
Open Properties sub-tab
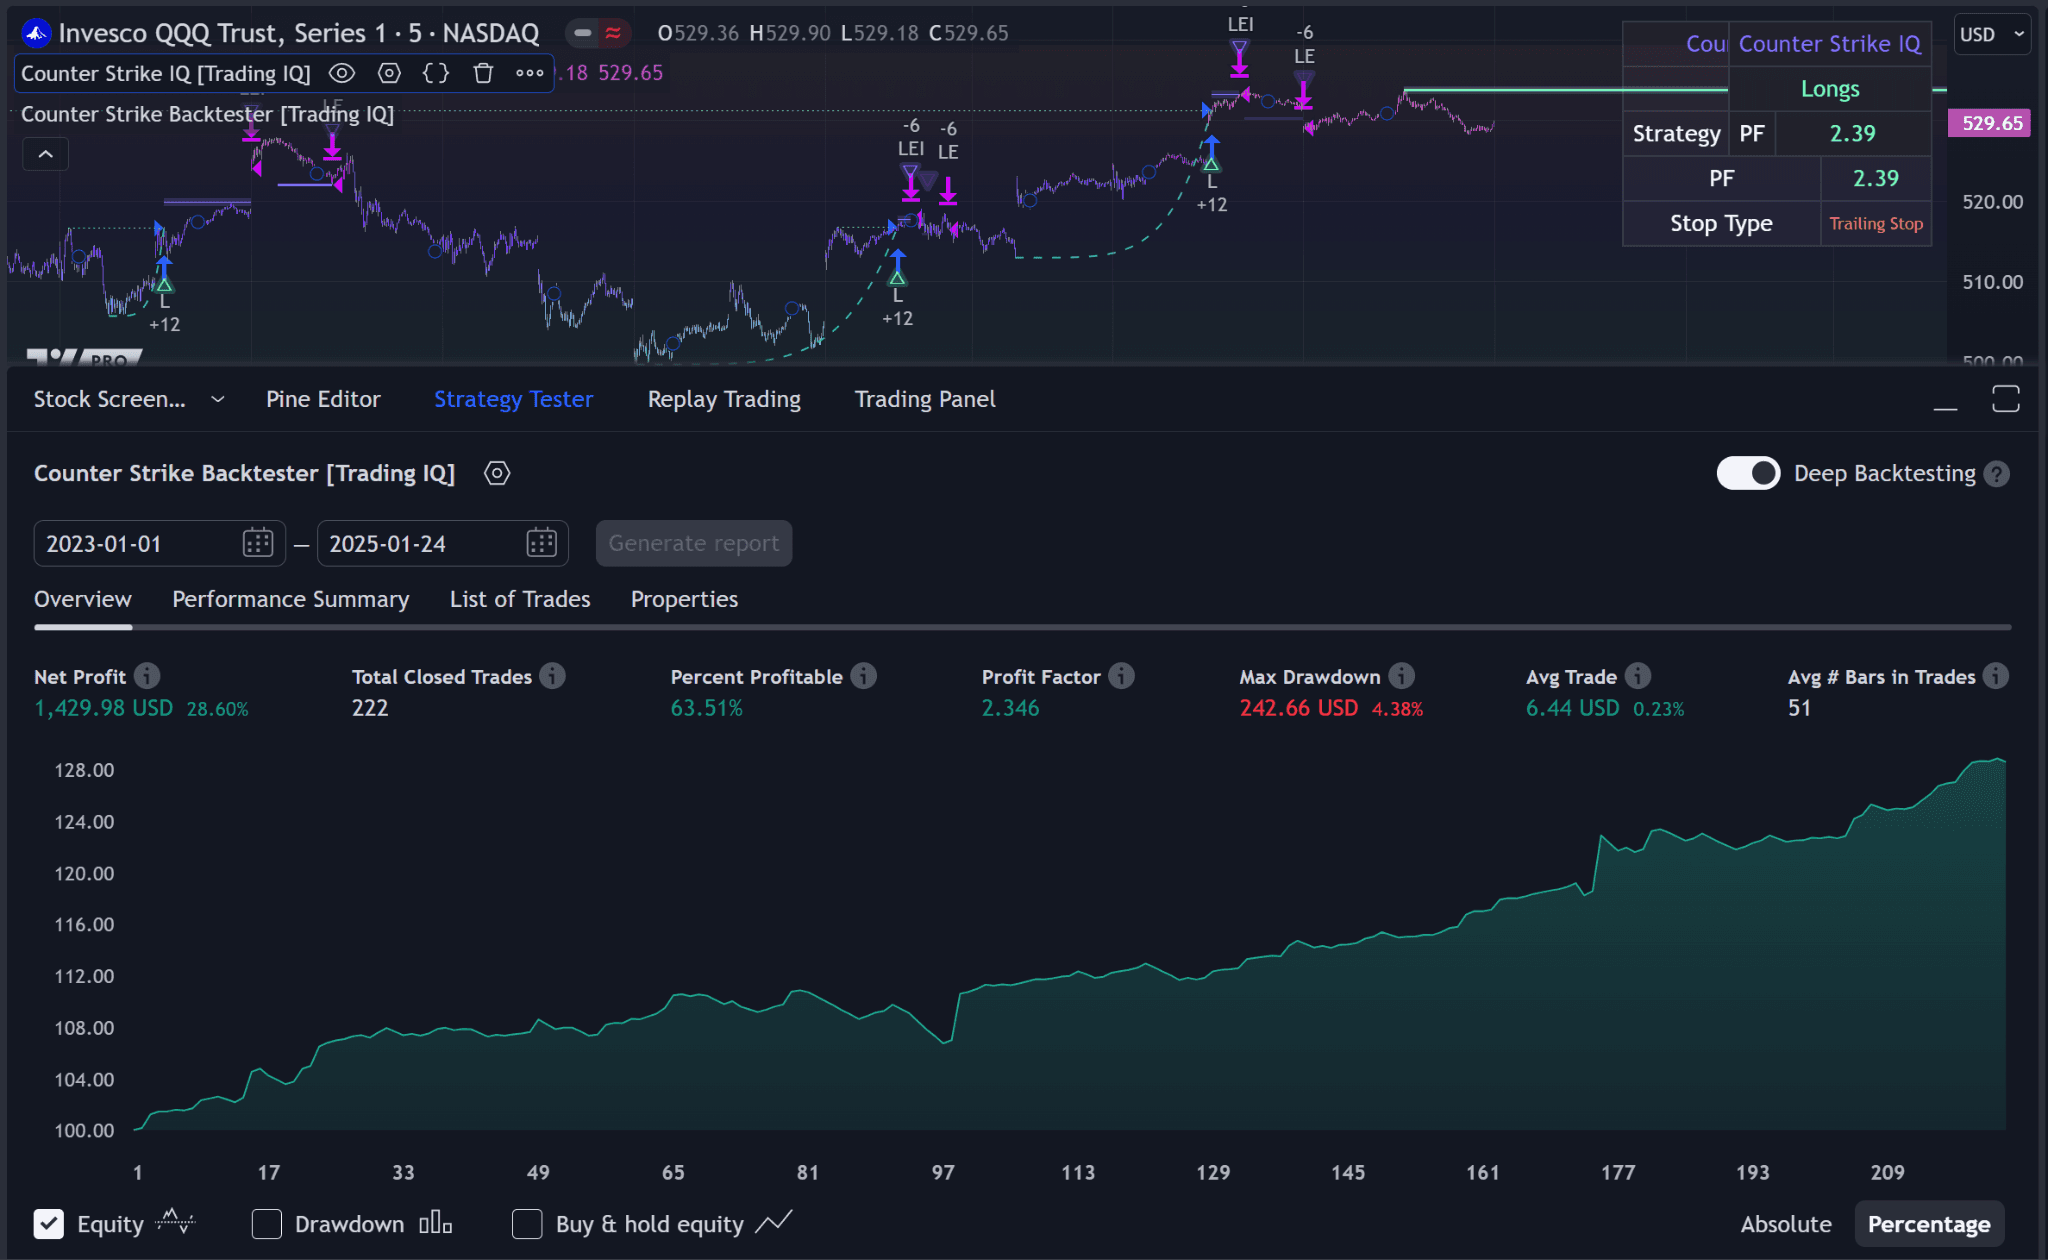(684, 599)
